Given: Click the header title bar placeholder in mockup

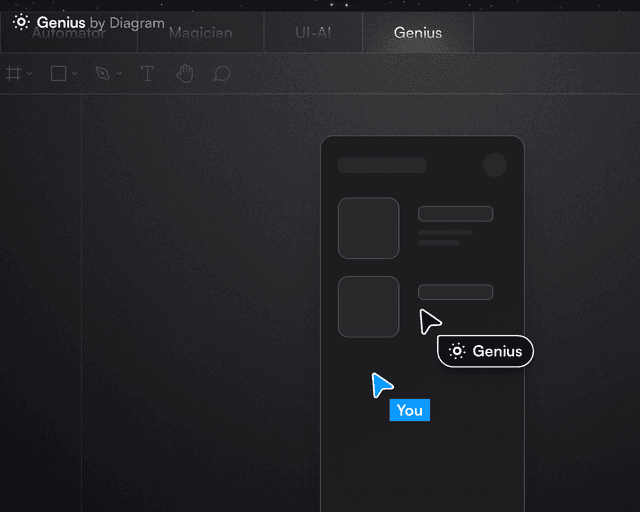Looking at the screenshot, I should click(x=382, y=165).
